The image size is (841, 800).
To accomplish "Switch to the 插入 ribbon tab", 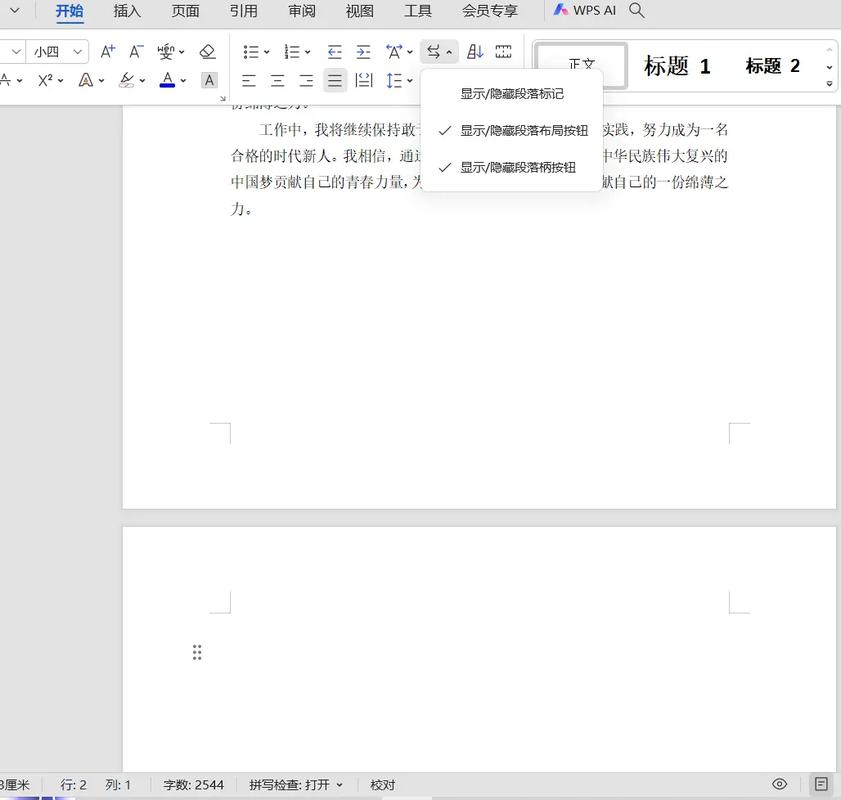I will [127, 11].
